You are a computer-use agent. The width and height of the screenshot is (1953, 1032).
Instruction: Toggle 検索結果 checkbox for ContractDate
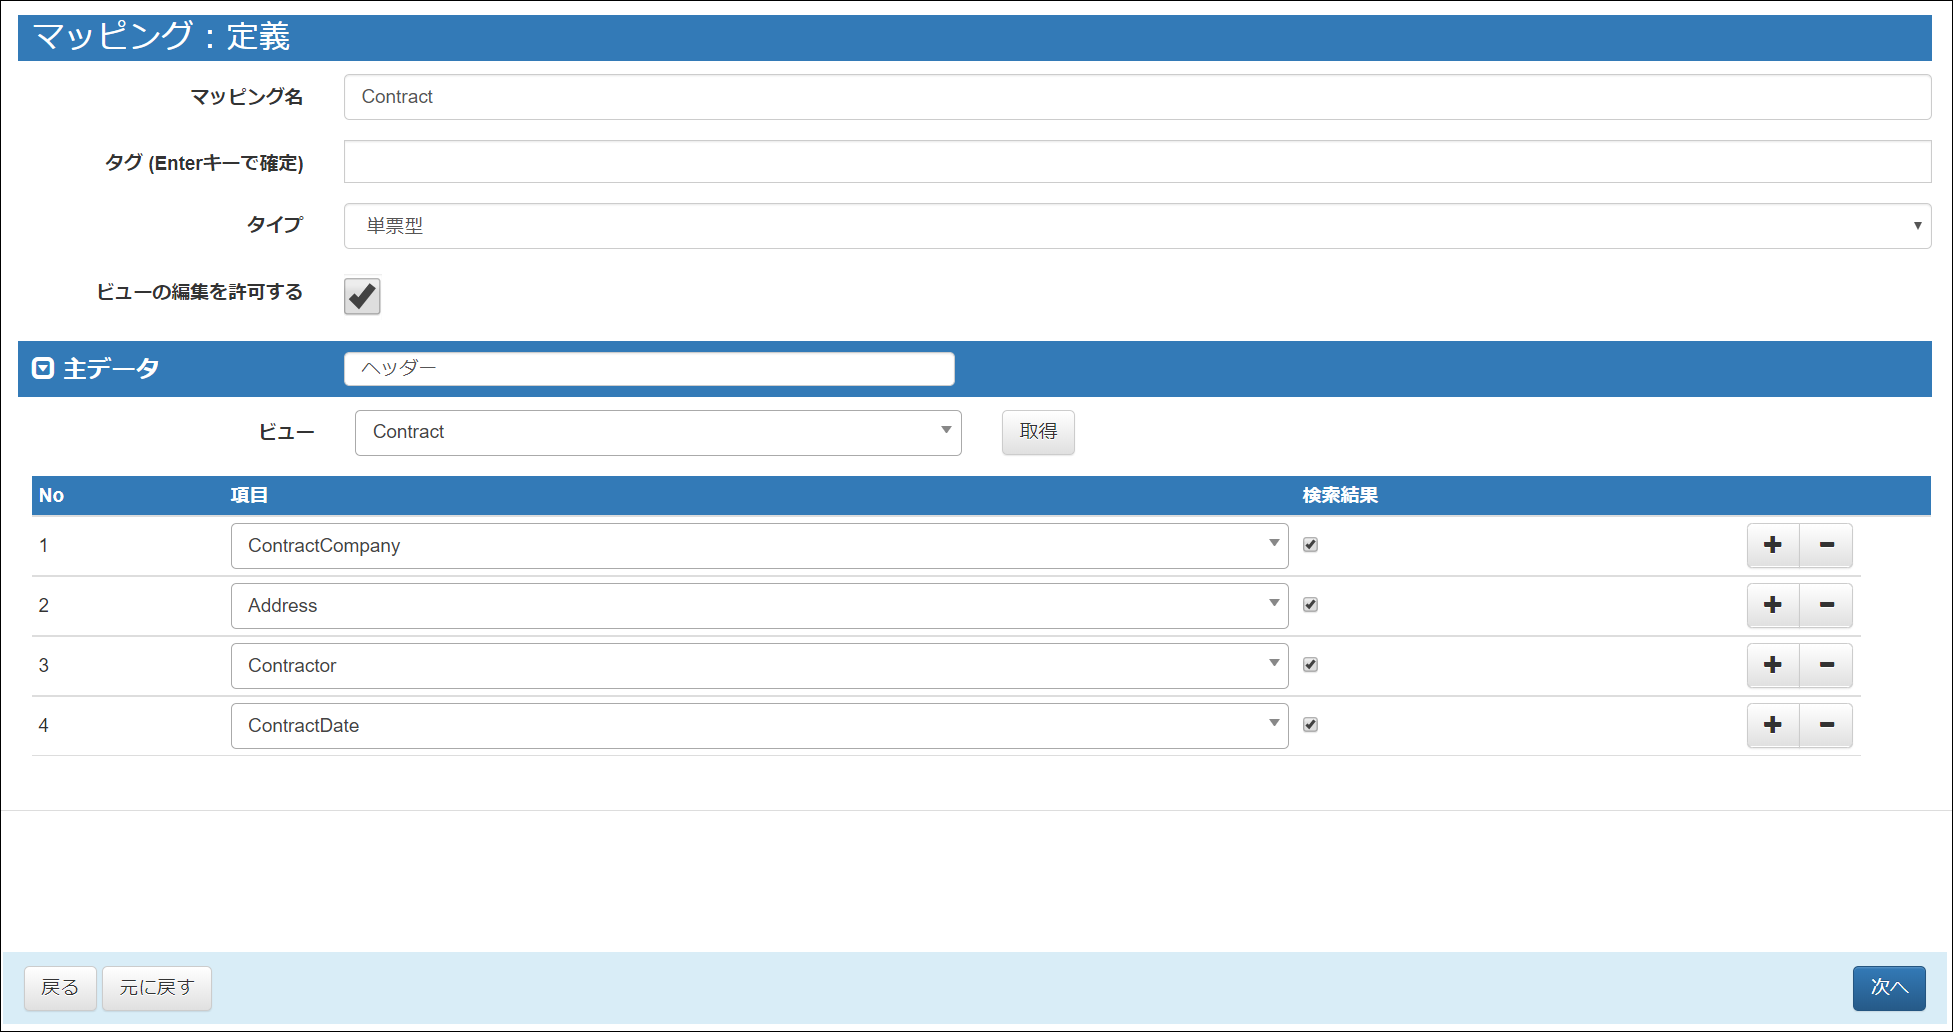pos(1310,725)
